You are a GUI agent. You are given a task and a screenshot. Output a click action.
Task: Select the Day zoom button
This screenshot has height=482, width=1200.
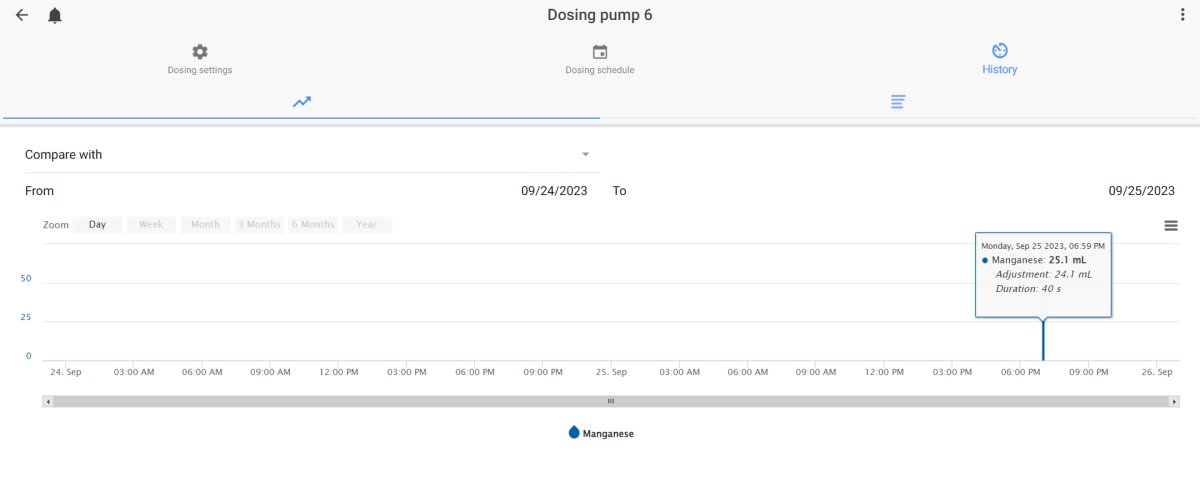pyautogui.click(x=97, y=225)
